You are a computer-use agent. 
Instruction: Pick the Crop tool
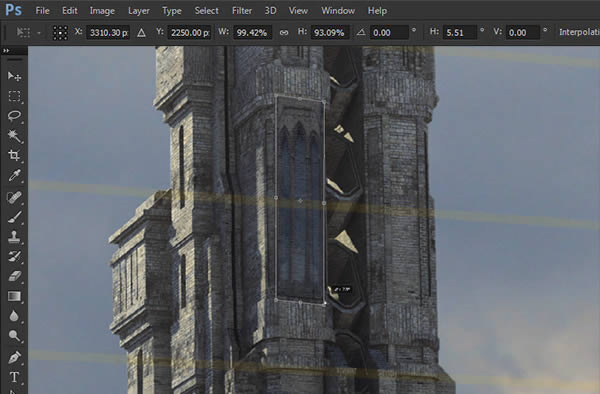pos(14,155)
